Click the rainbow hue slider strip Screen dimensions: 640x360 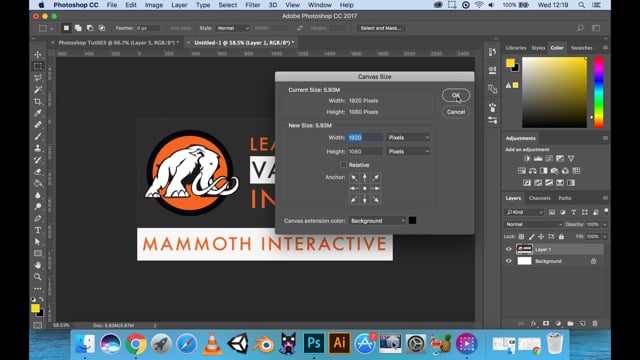pyautogui.click(x=598, y=93)
